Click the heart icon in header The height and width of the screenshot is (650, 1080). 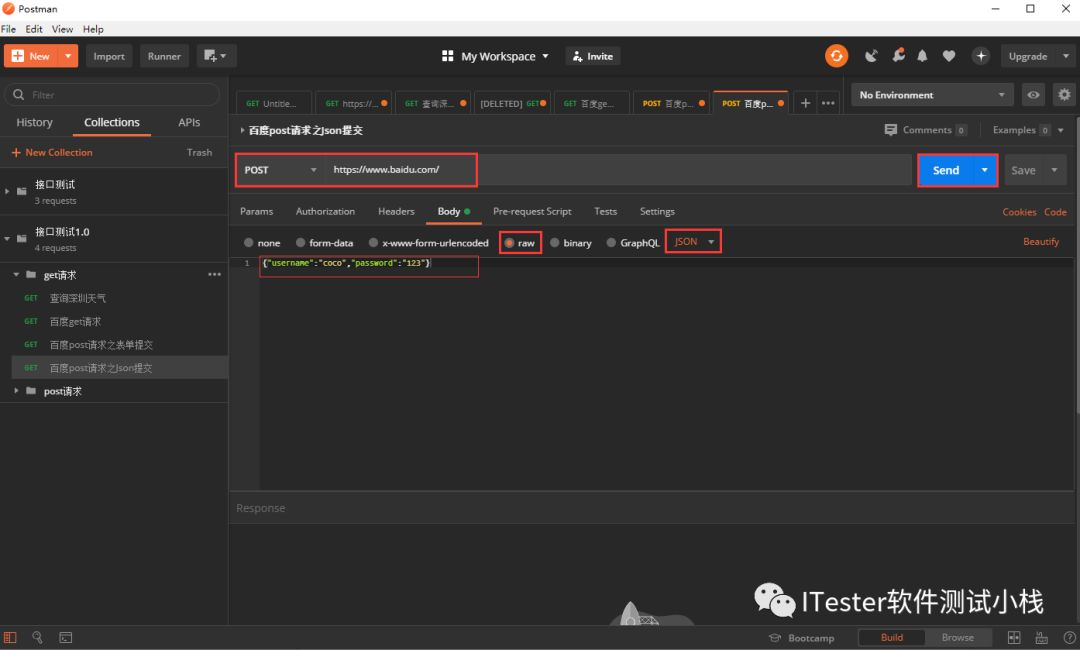pos(949,56)
